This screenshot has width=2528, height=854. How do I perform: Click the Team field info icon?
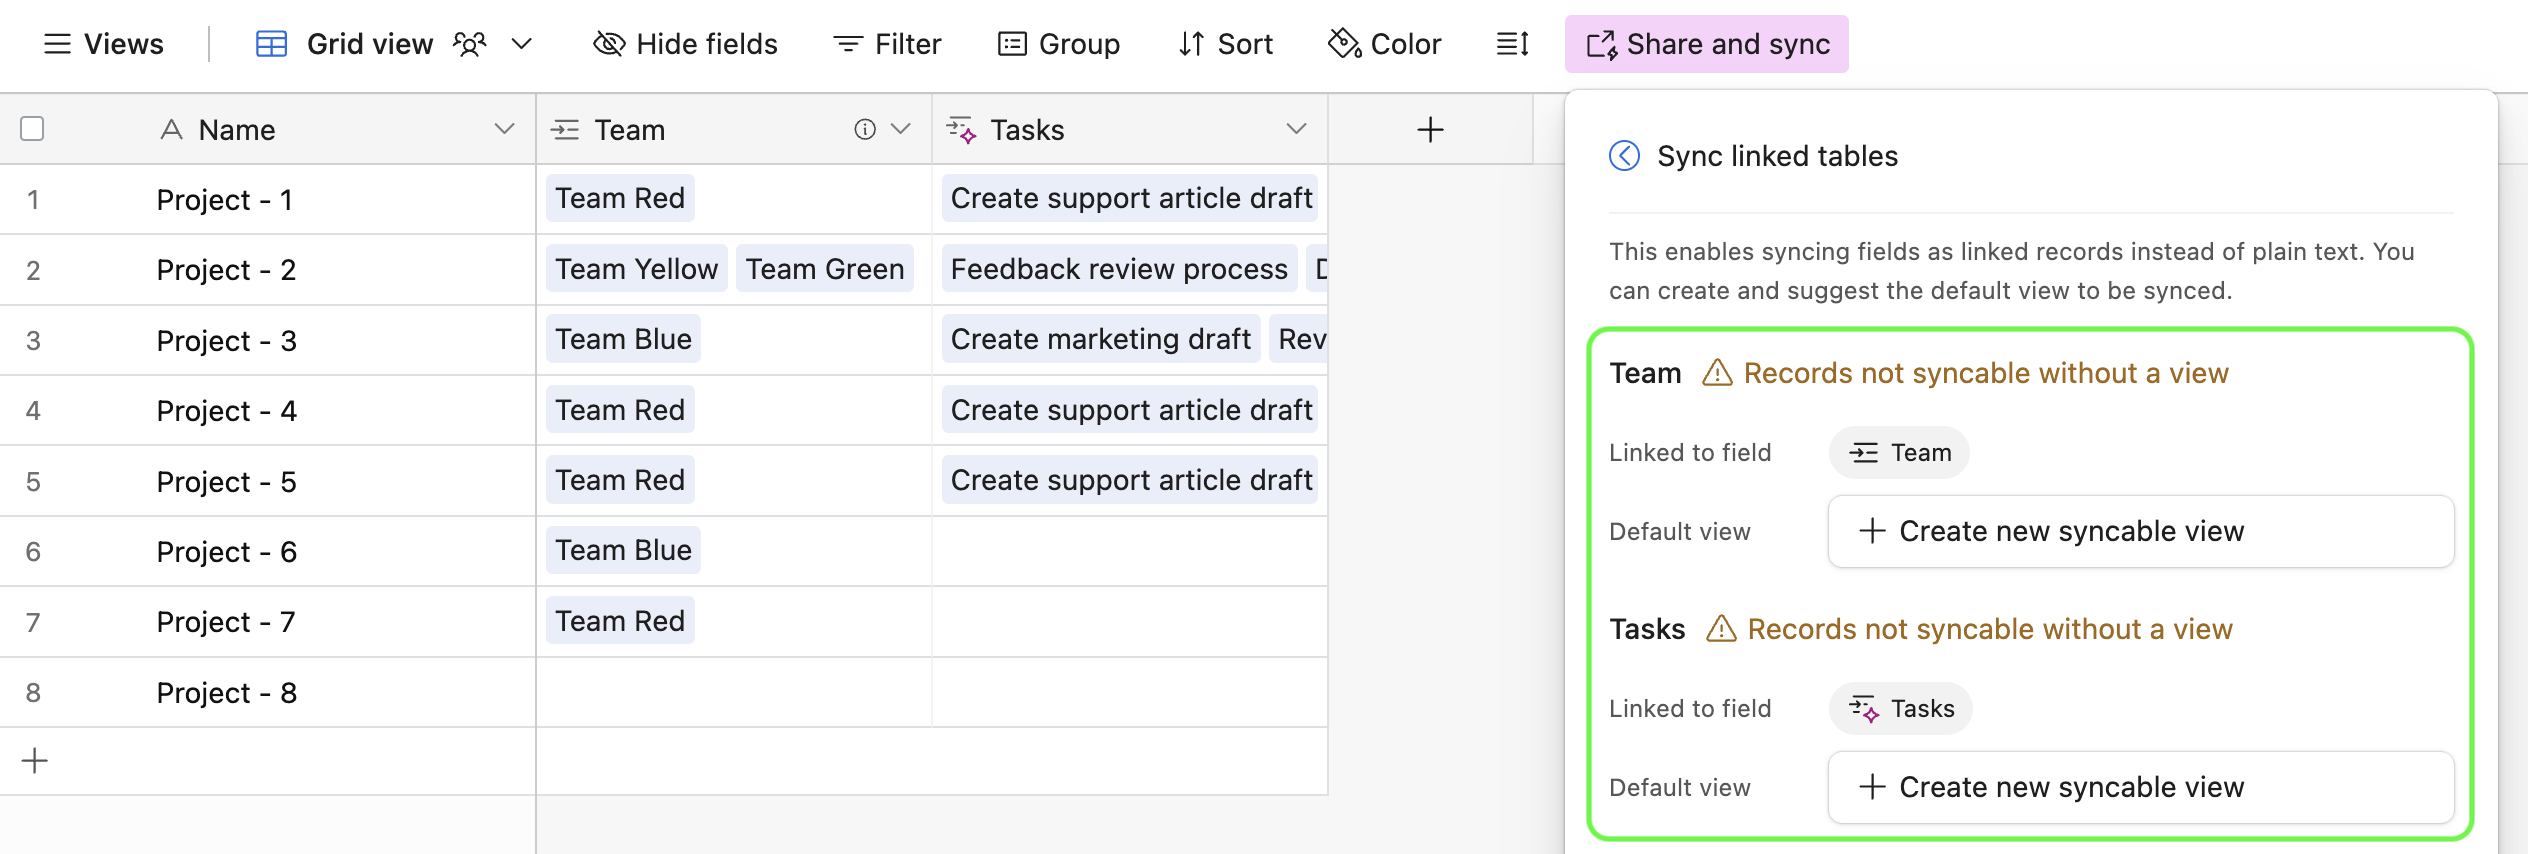click(x=865, y=129)
